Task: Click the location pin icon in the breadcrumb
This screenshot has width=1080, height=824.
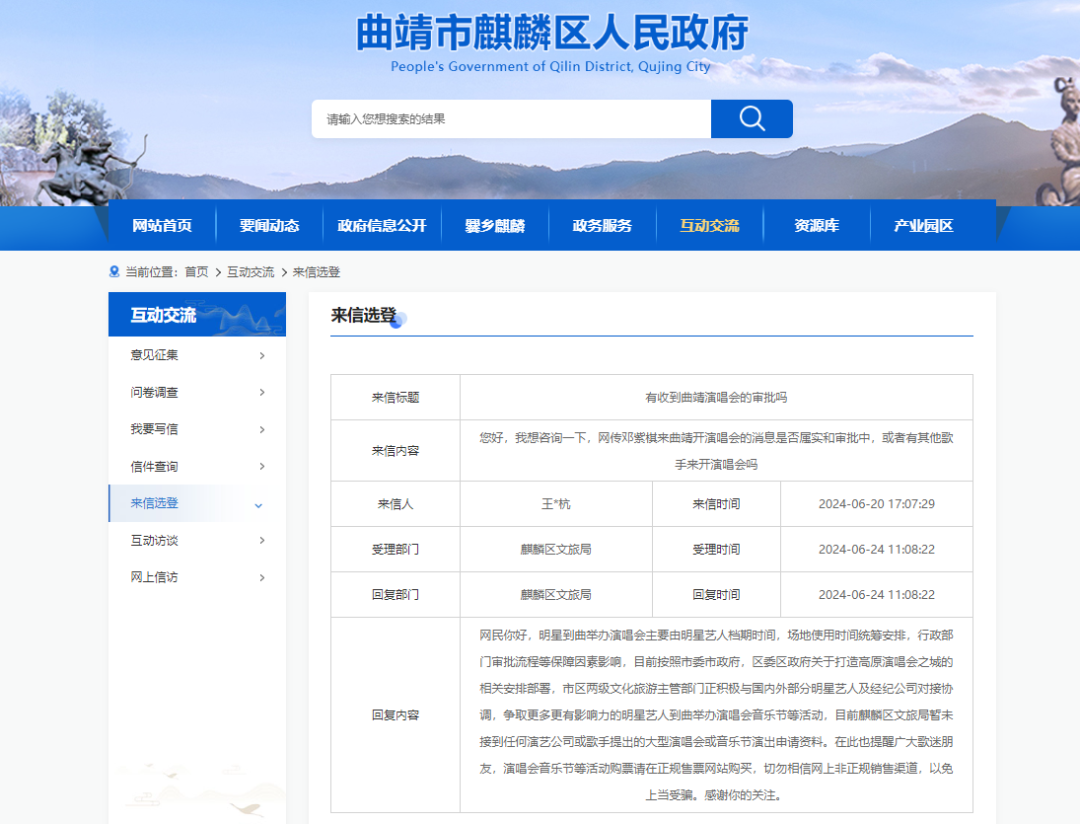Action: tap(114, 271)
